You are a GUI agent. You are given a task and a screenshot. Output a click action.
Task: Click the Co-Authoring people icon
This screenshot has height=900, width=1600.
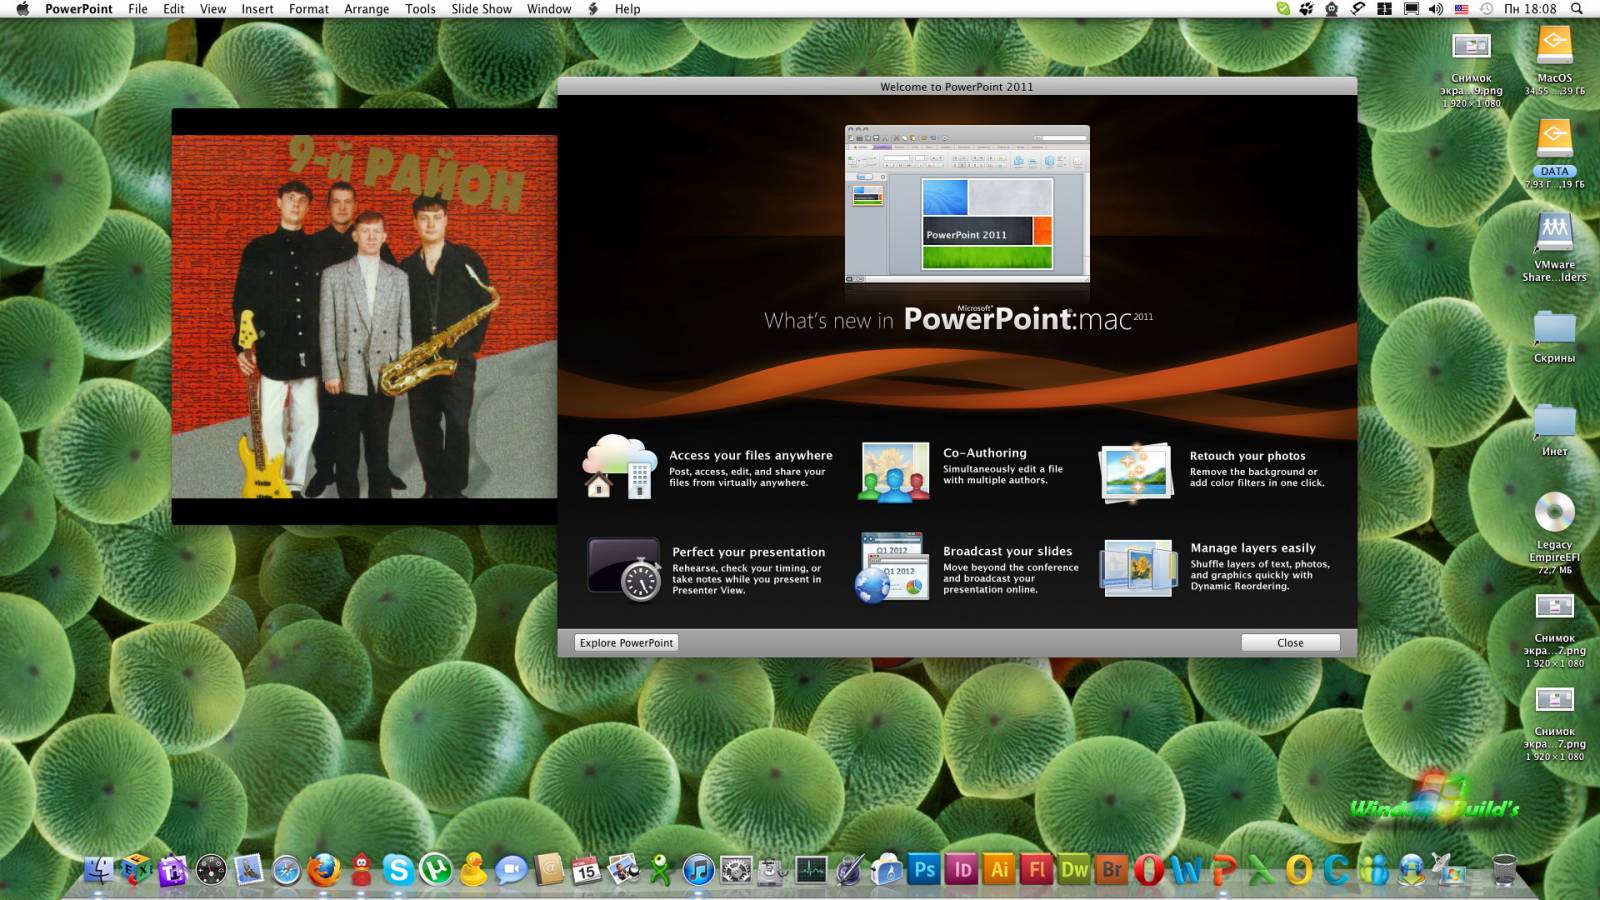(894, 471)
